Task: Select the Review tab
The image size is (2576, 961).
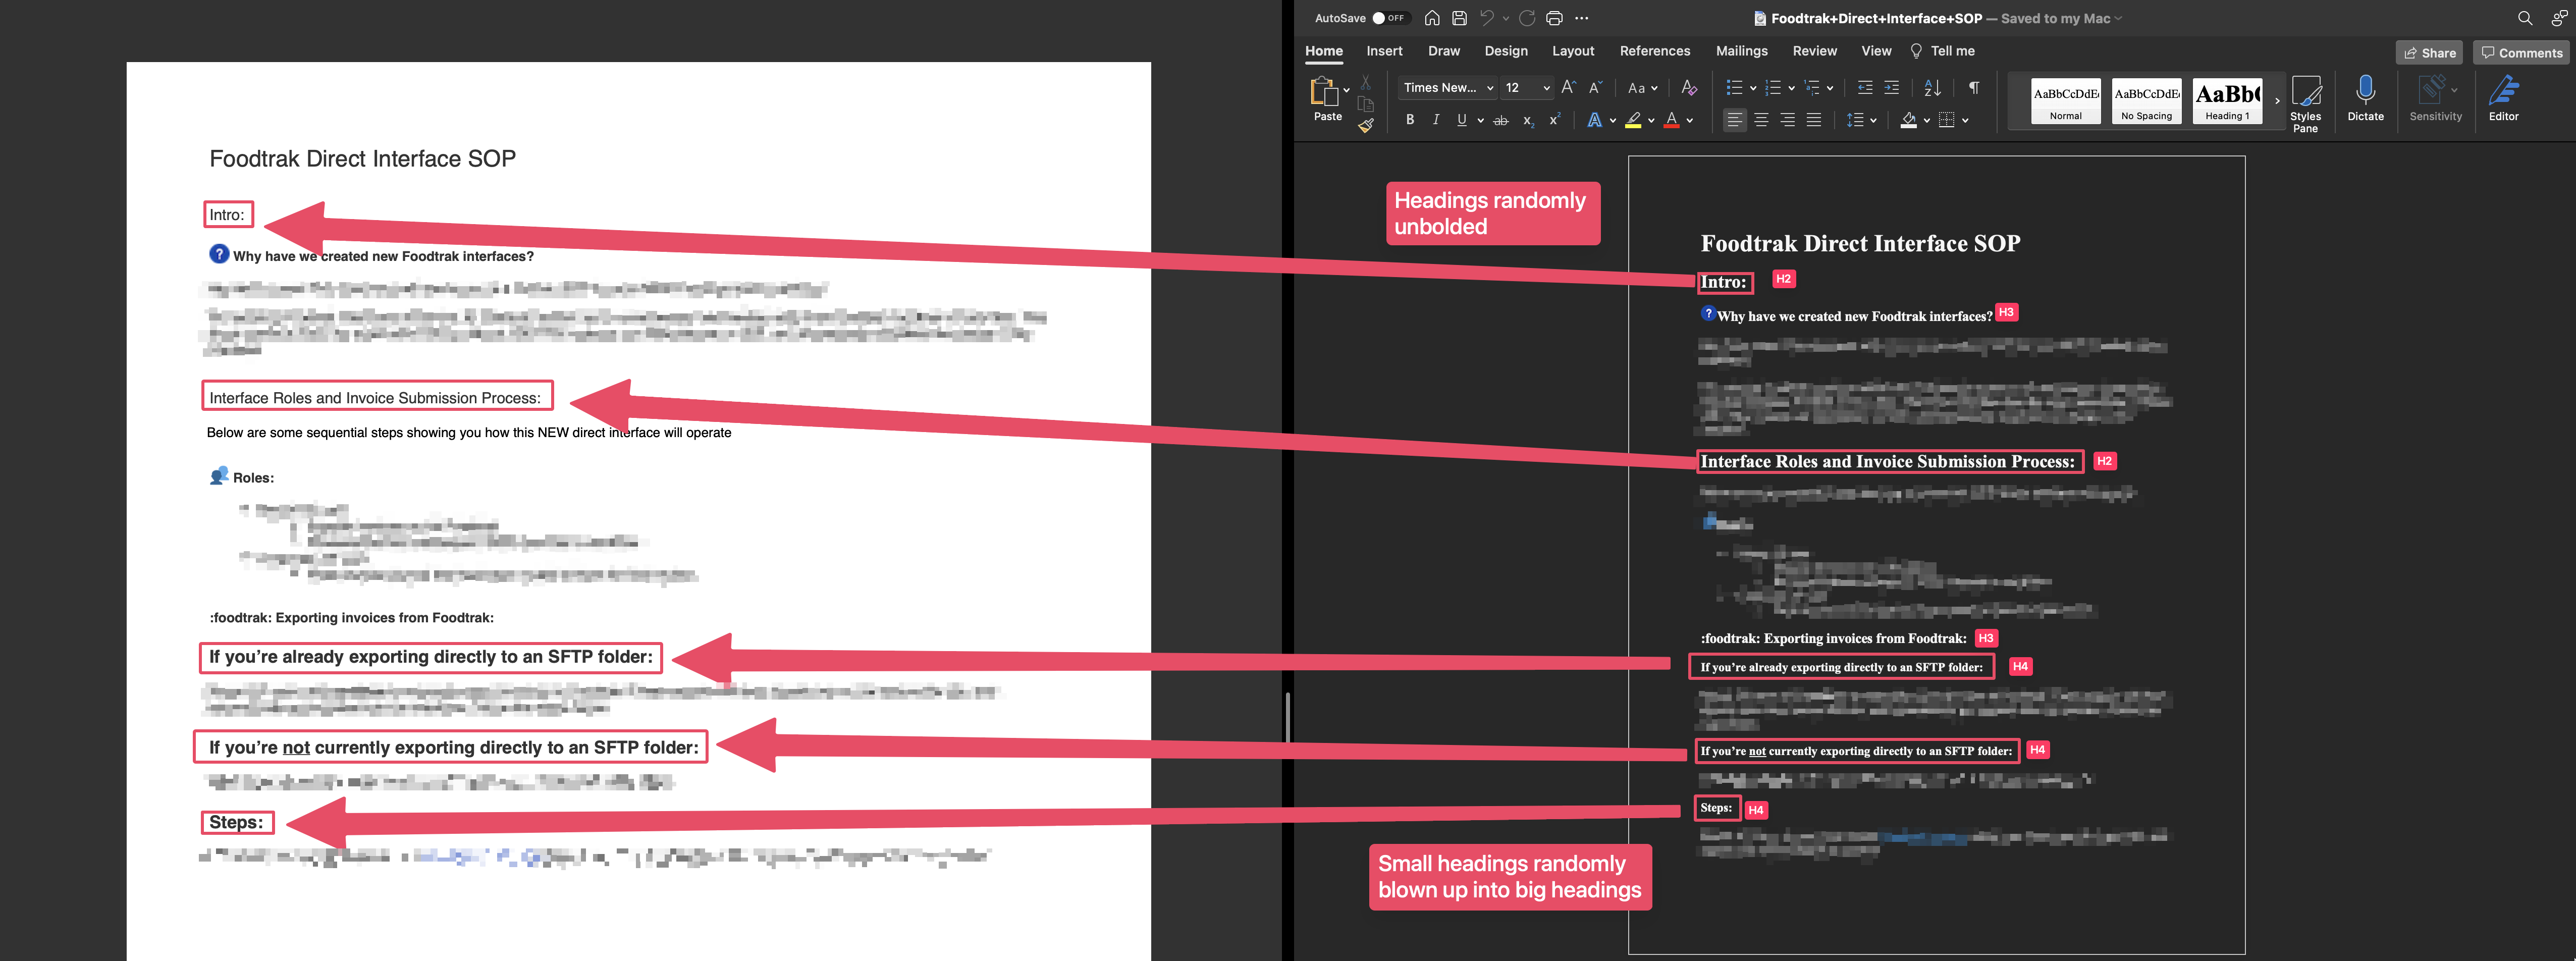Action: 1814,51
